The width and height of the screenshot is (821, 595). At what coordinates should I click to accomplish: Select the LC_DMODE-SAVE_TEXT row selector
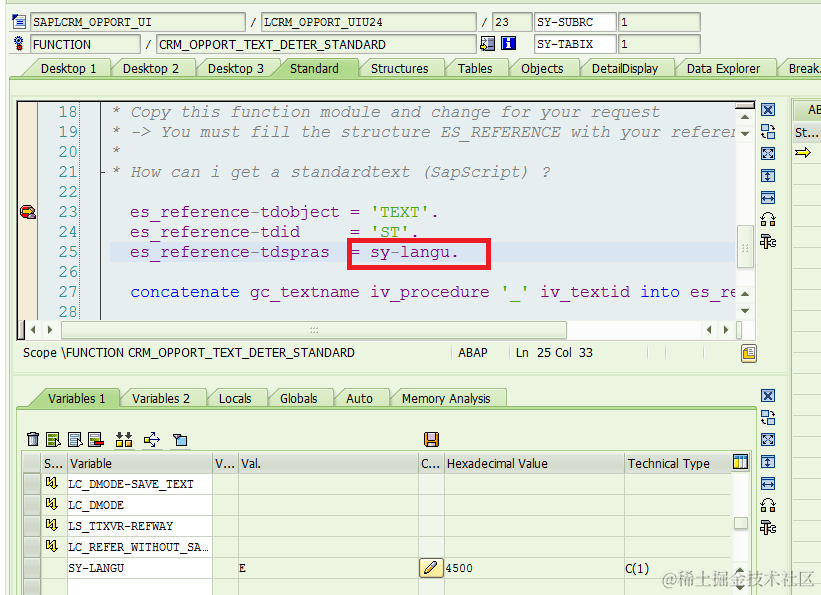pos(32,483)
